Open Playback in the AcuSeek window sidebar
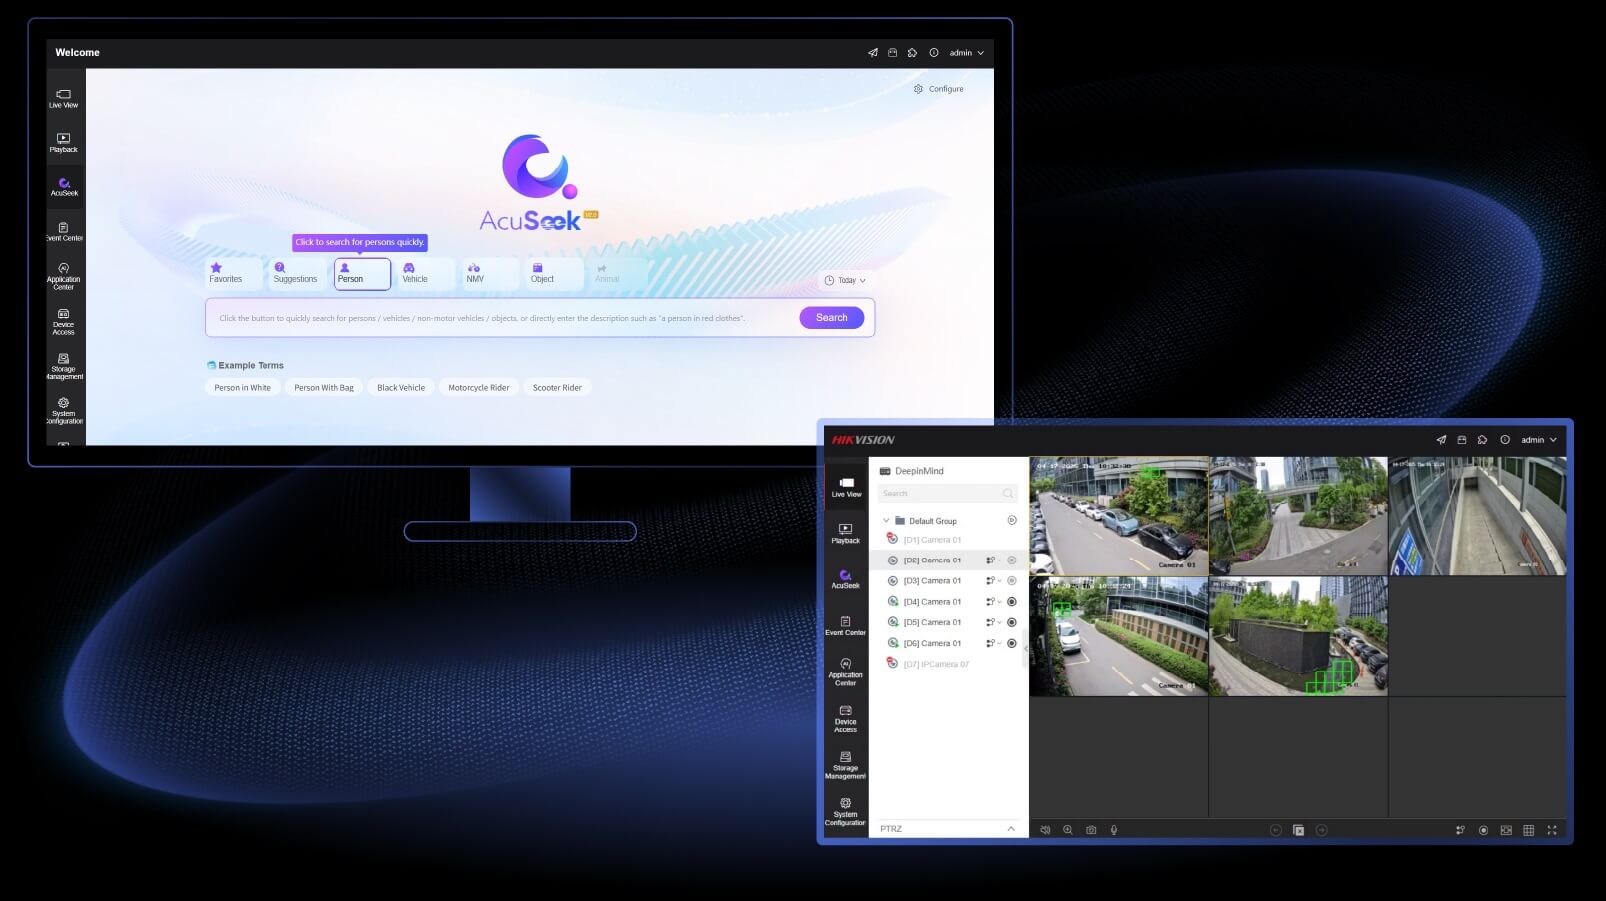The height and width of the screenshot is (901, 1606). click(63, 143)
